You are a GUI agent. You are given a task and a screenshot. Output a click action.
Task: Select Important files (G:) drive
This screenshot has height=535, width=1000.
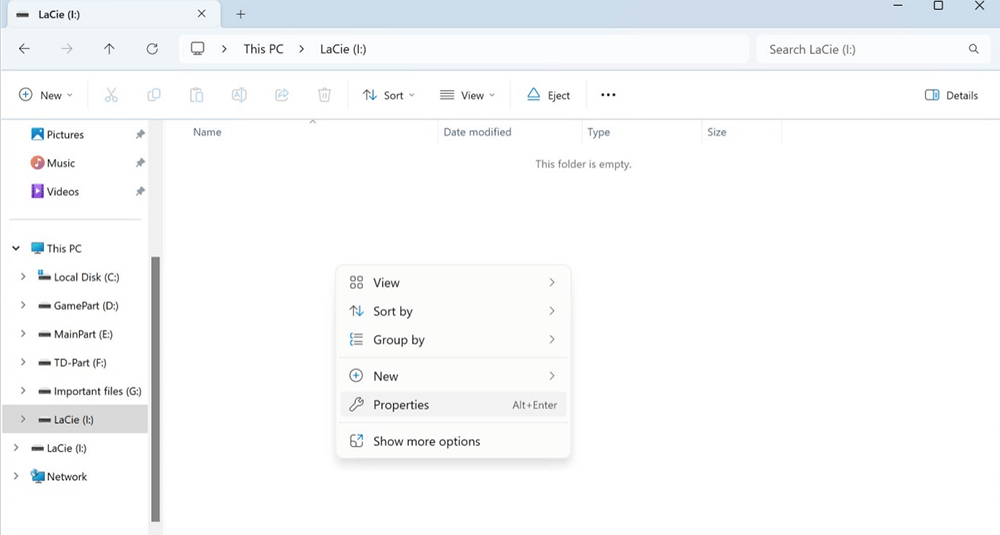(90, 391)
